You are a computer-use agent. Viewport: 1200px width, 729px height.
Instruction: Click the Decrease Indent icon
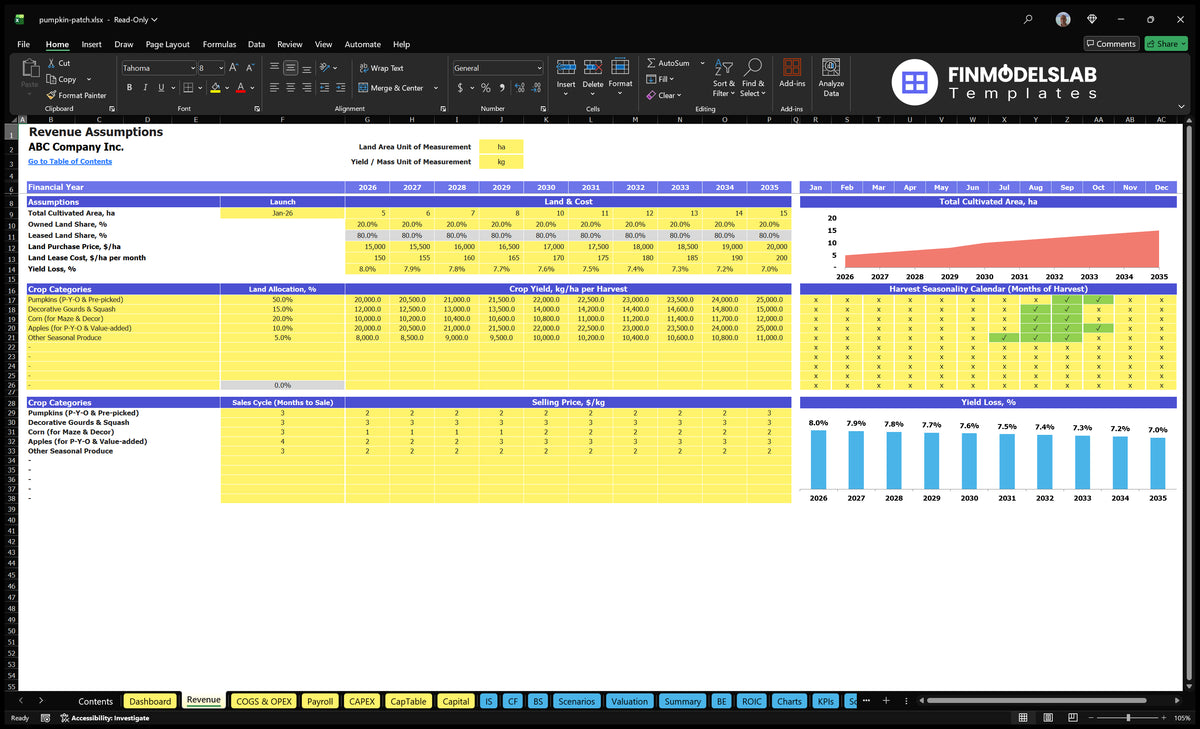pyautogui.click(x=326, y=88)
